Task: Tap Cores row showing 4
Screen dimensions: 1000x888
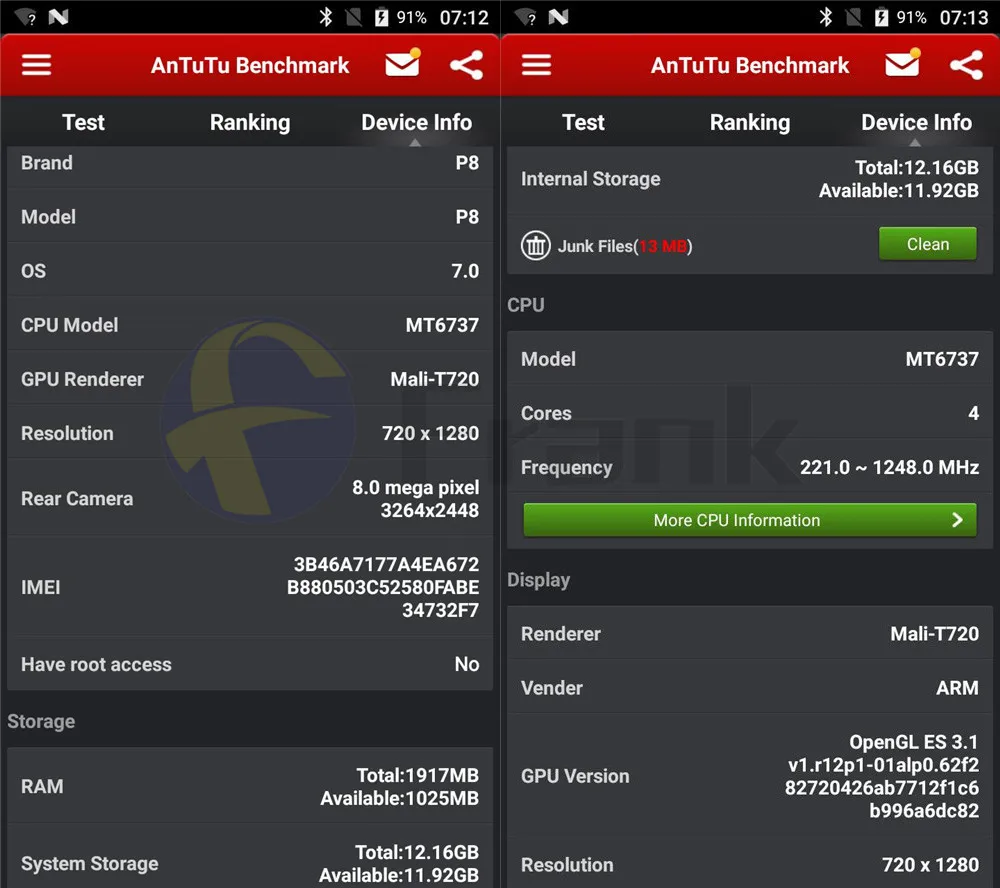Action: click(x=750, y=413)
